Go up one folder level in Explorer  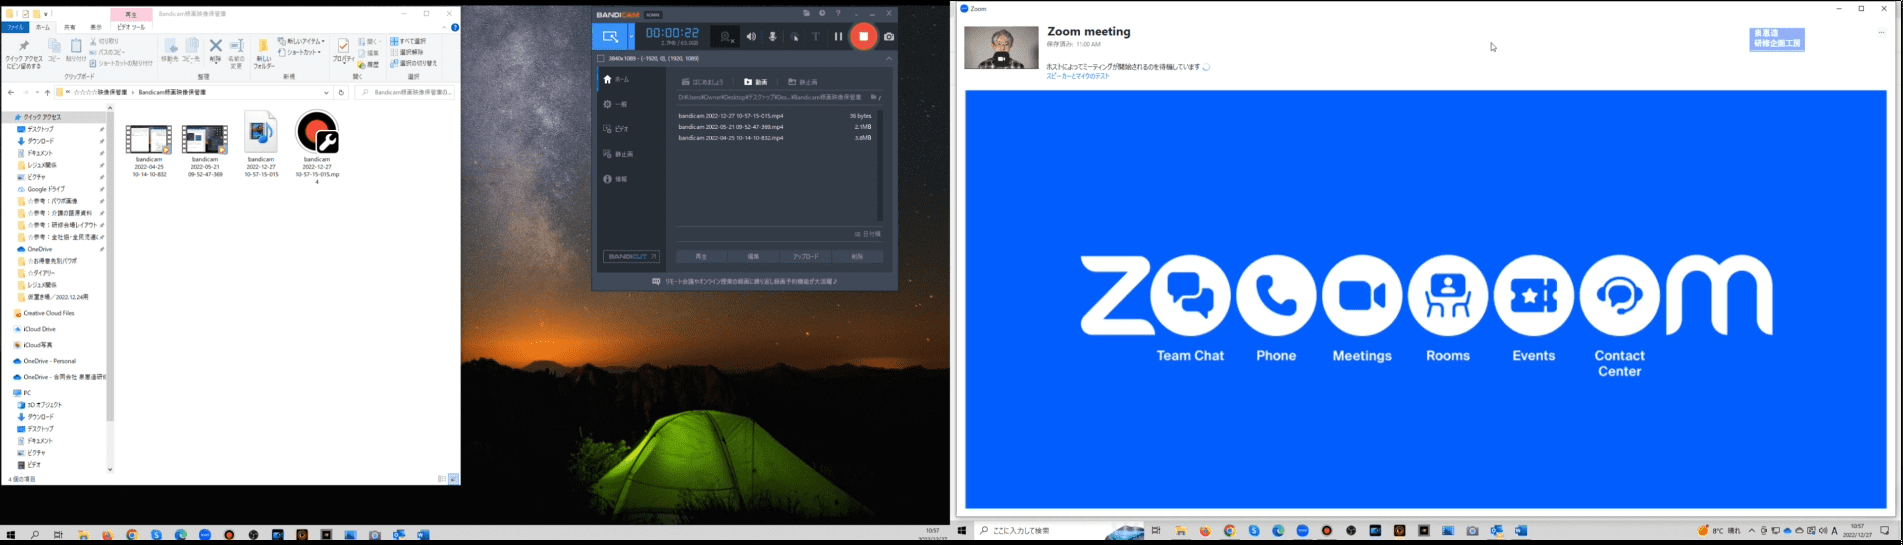click(x=47, y=92)
